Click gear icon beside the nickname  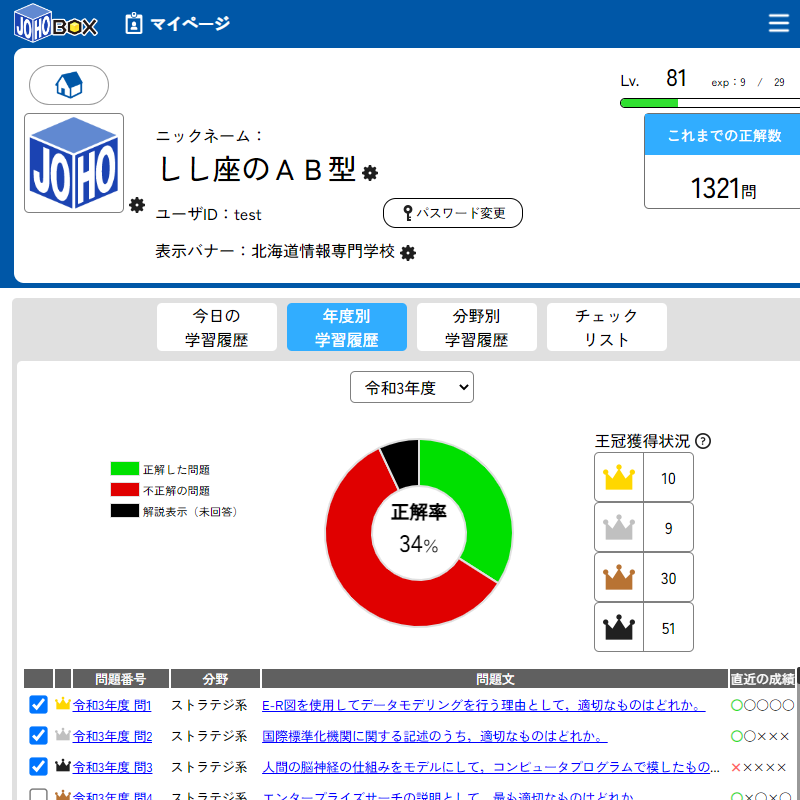click(370, 173)
